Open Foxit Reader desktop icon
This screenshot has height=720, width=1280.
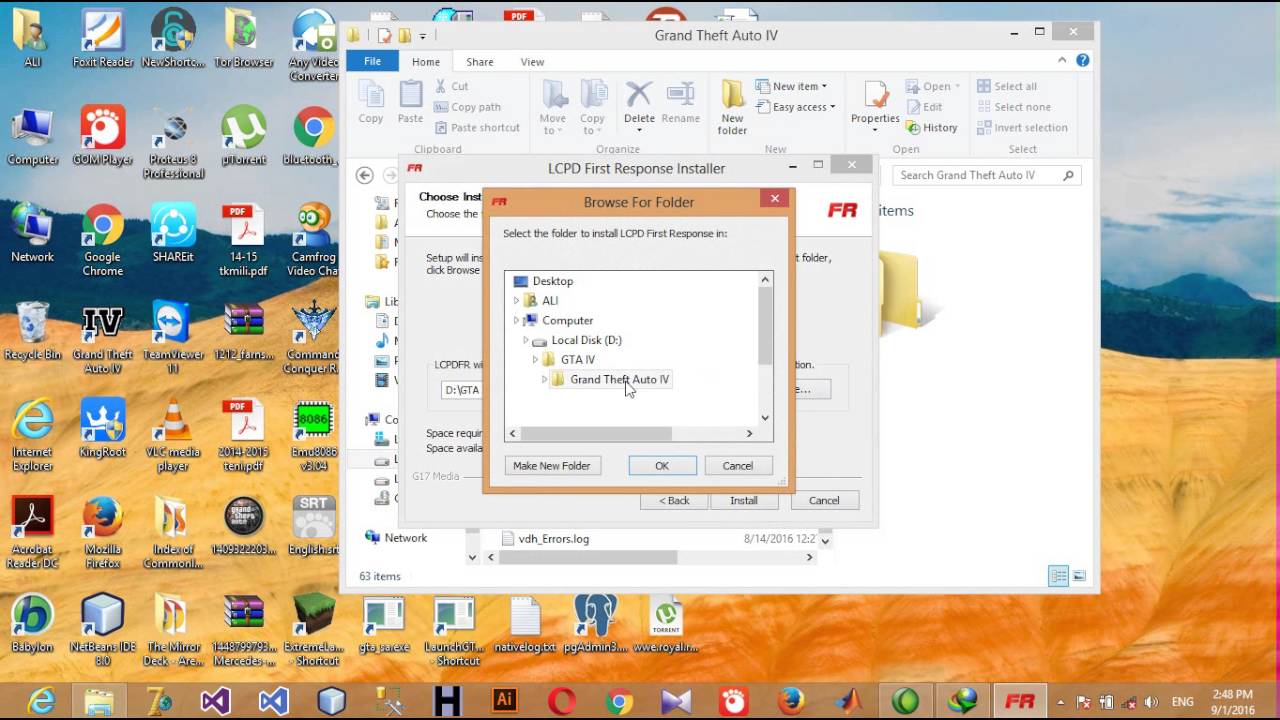click(x=103, y=40)
